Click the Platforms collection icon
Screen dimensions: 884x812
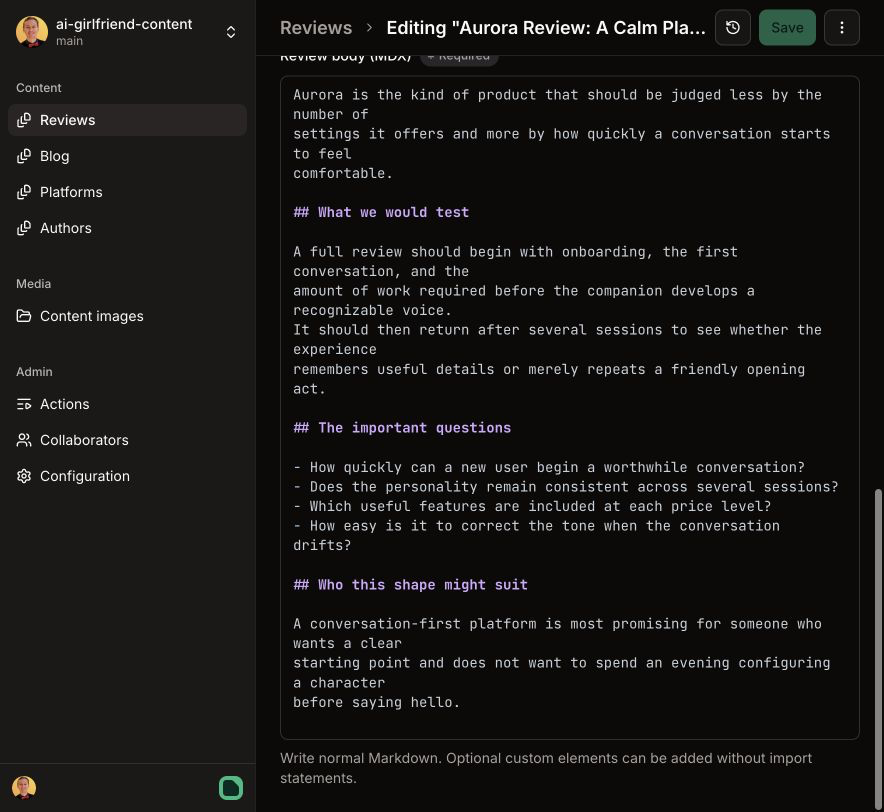point(24,192)
